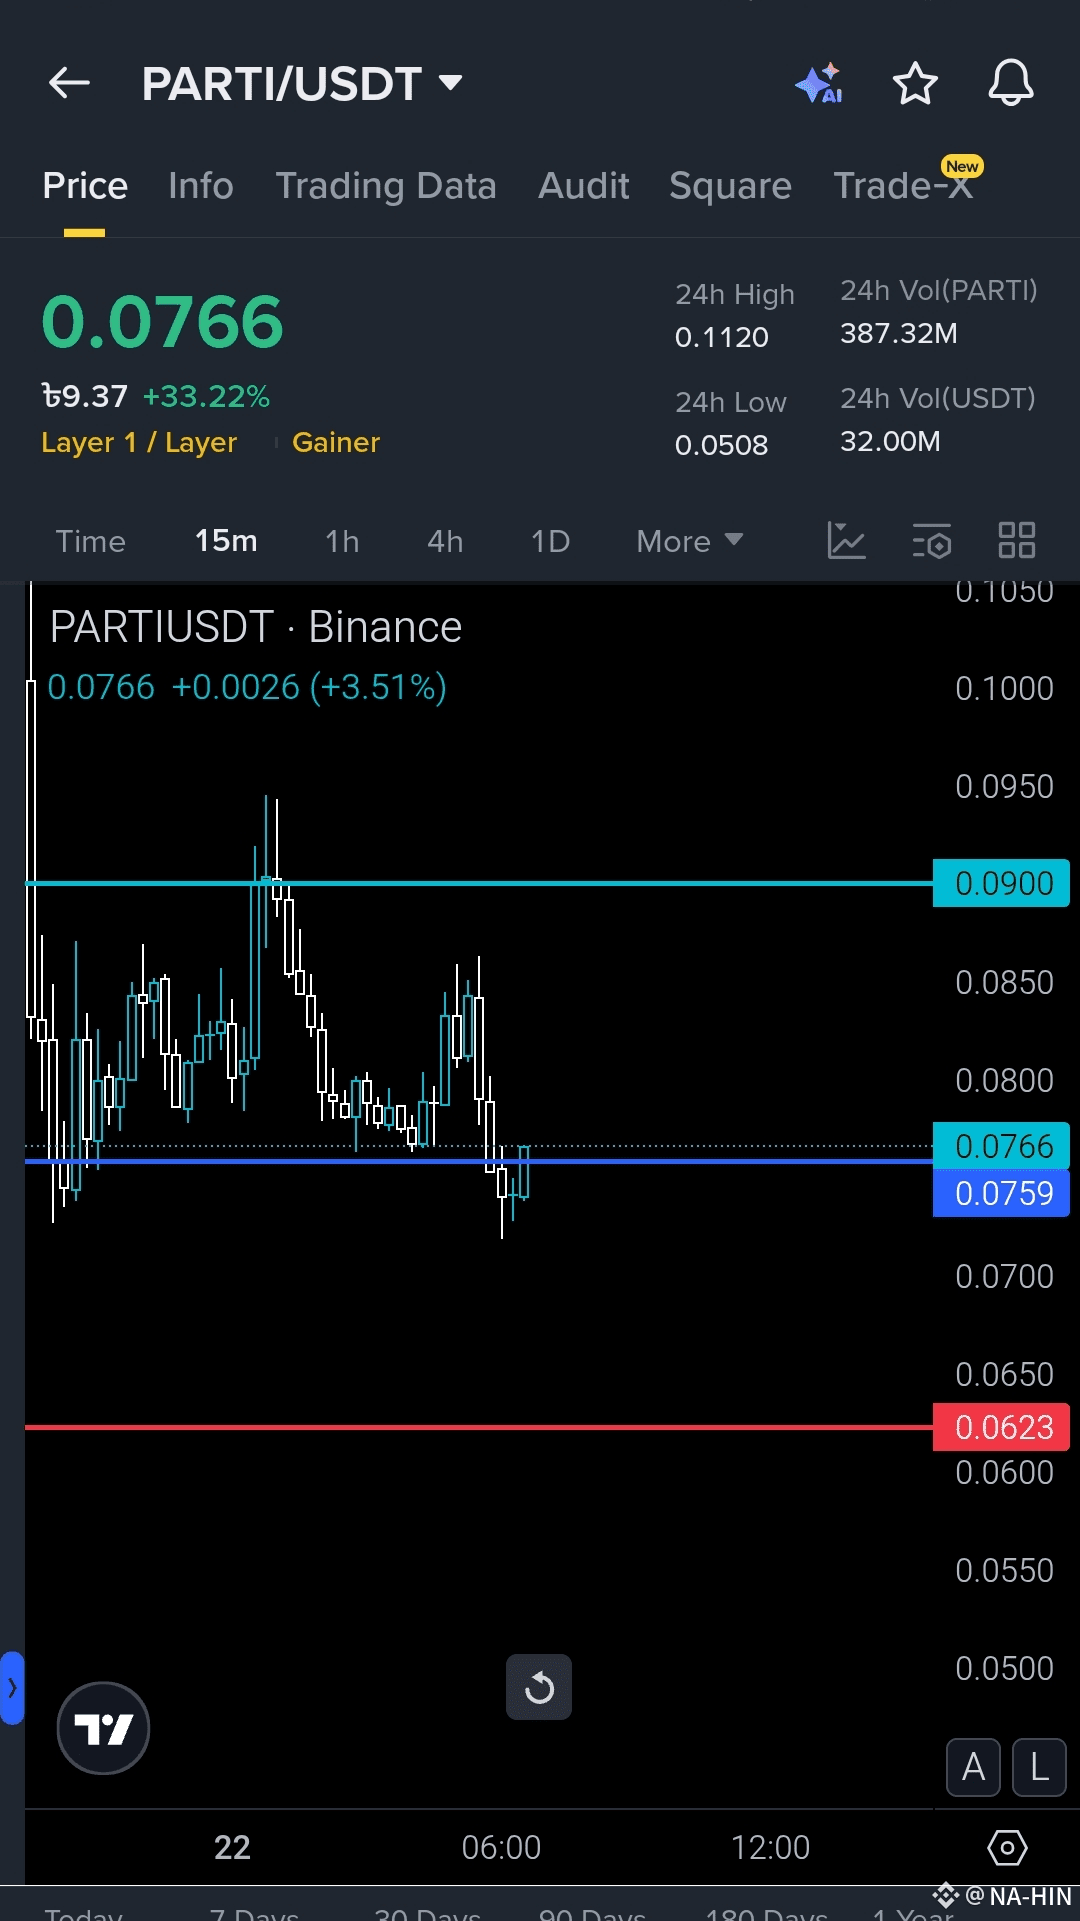Viewport: 1080px width, 1921px height.
Task: Open the four-square grid layout icon
Action: 1017,540
